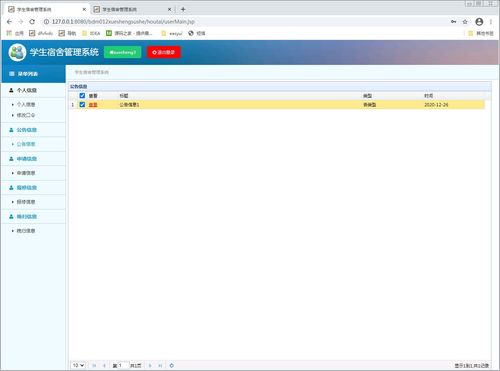
Task: Click the red logout button
Action: 164,52
